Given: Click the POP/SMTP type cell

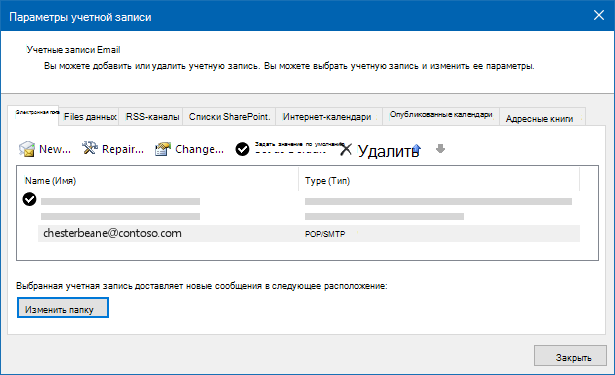Looking at the screenshot, I should click(x=325, y=234).
